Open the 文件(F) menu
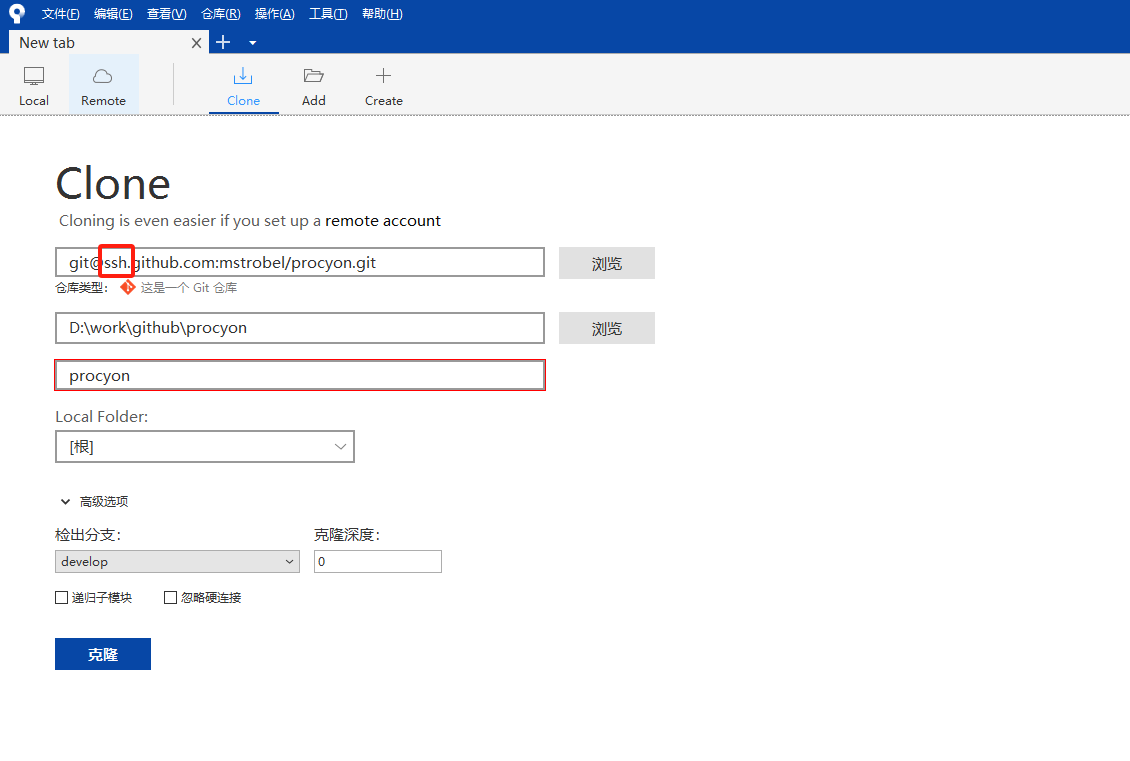The image size is (1130, 761). click(60, 13)
